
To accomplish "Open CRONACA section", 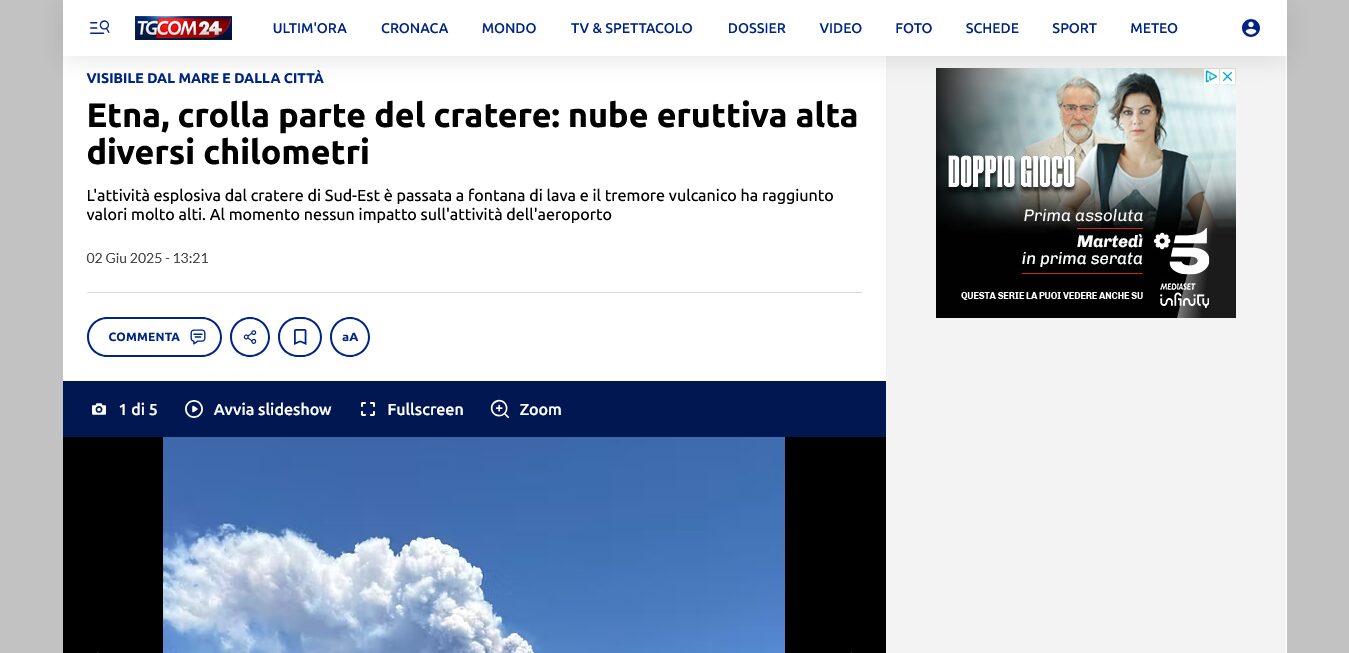I will pos(414,28).
